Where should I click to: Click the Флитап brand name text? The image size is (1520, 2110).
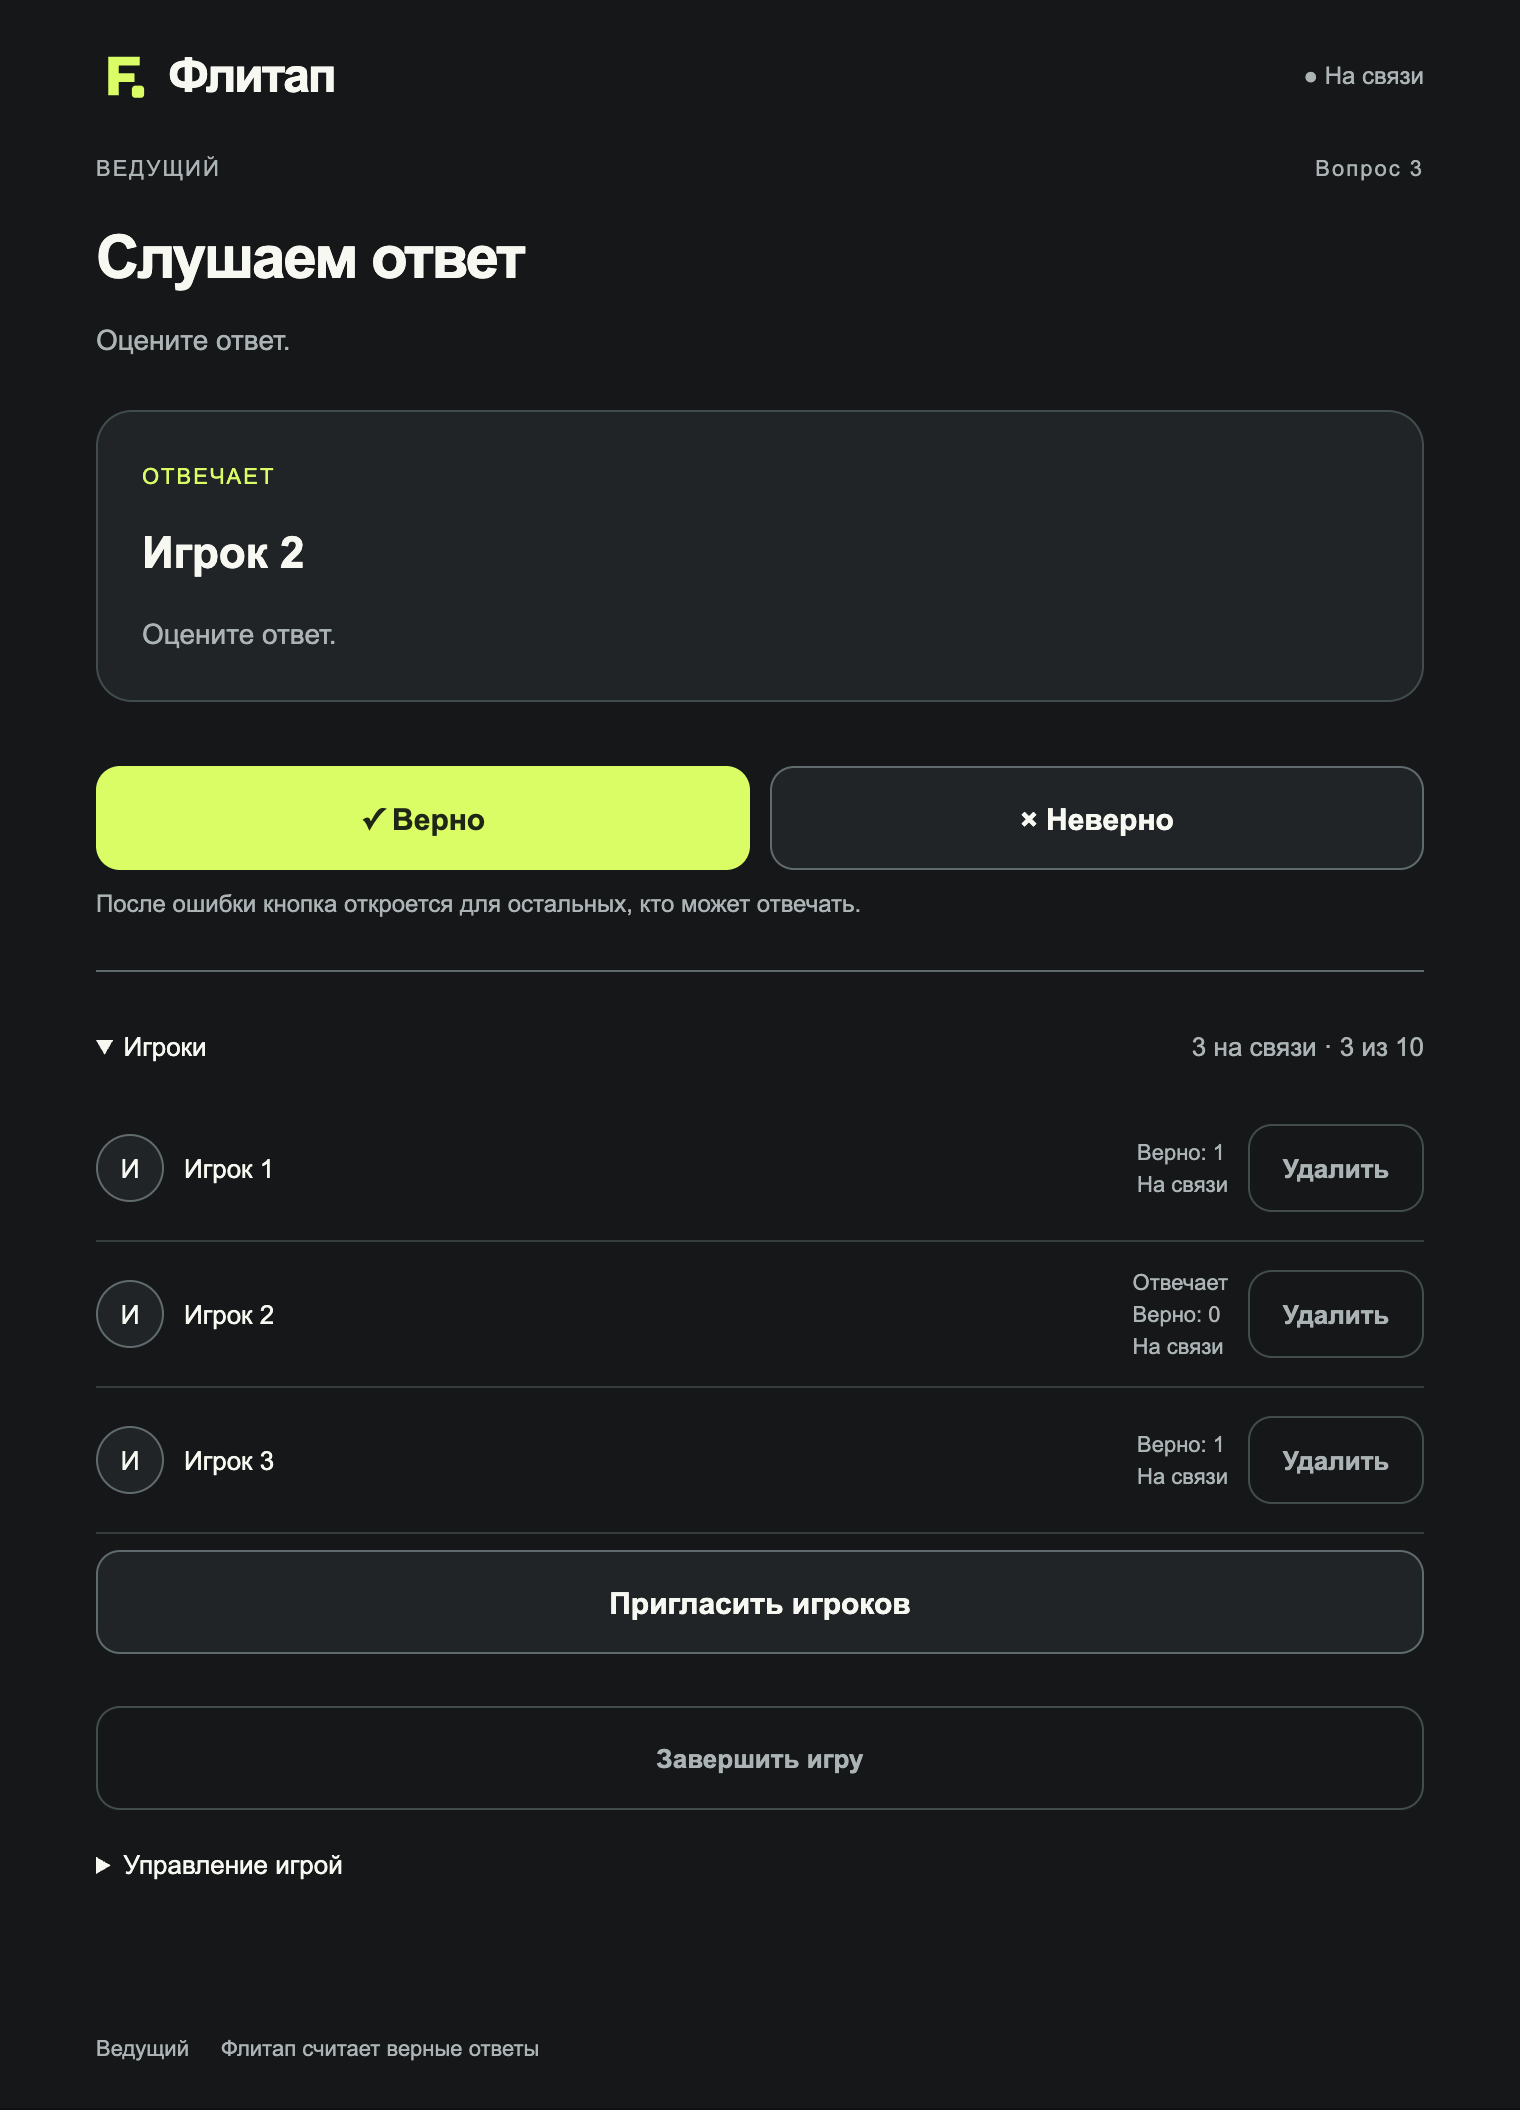point(252,77)
